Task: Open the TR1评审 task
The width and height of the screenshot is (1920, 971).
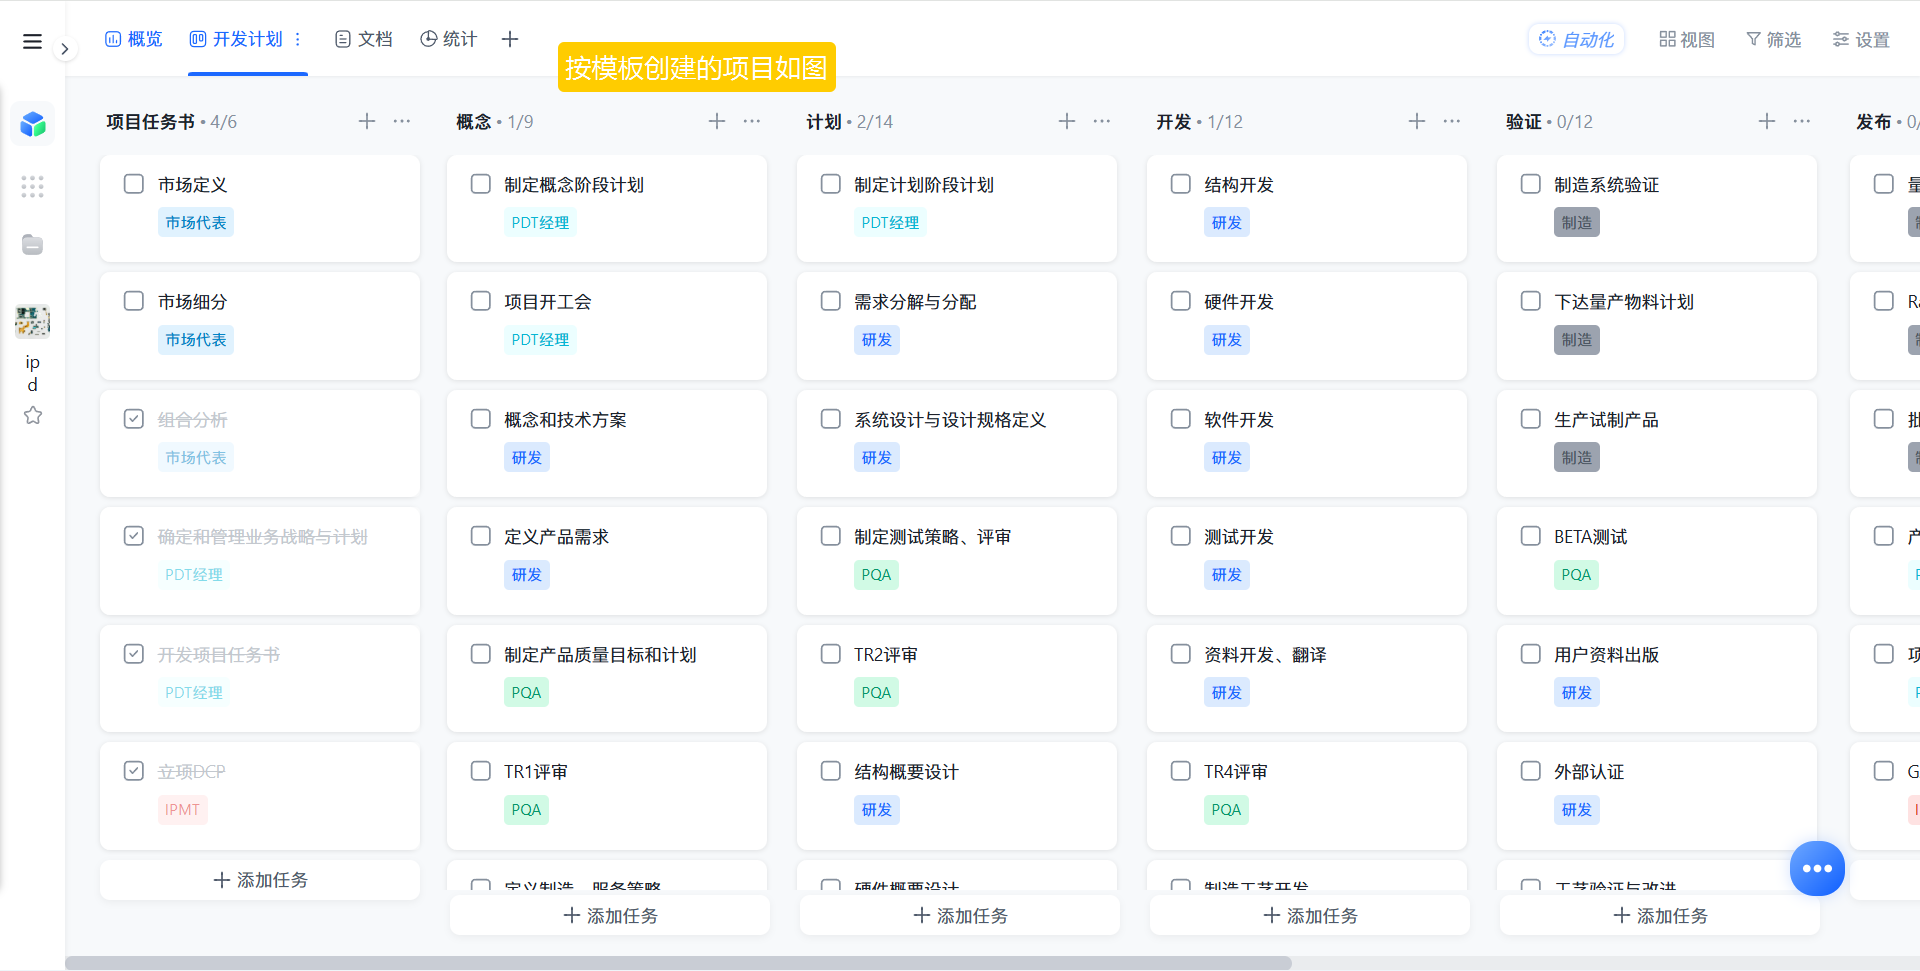Action: pos(607,796)
